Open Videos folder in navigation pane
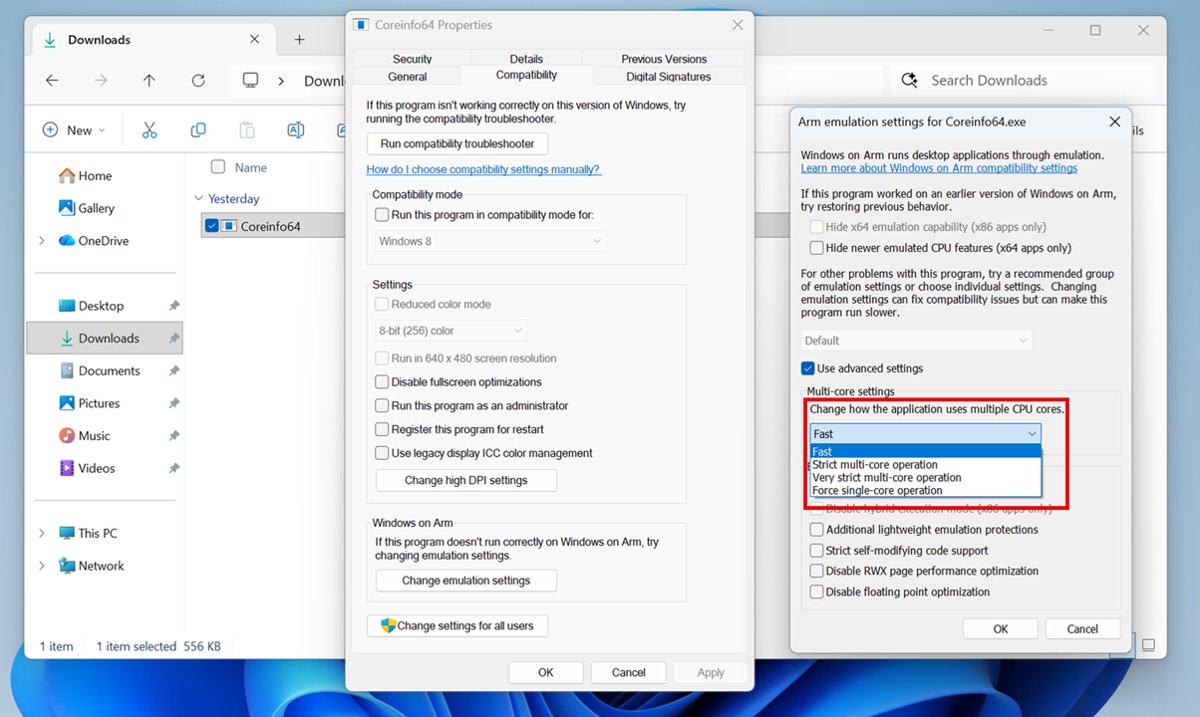The width and height of the screenshot is (1200, 717). [87, 468]
